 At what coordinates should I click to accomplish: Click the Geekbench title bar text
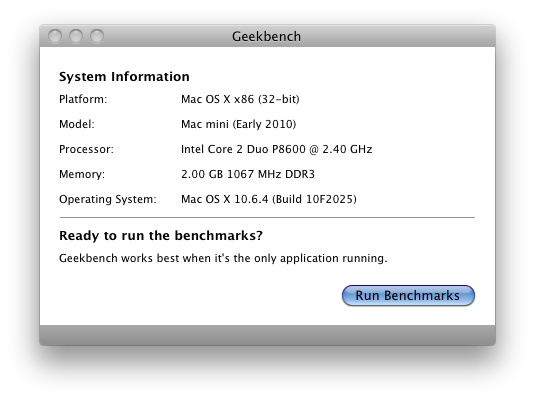coord(266,37)
